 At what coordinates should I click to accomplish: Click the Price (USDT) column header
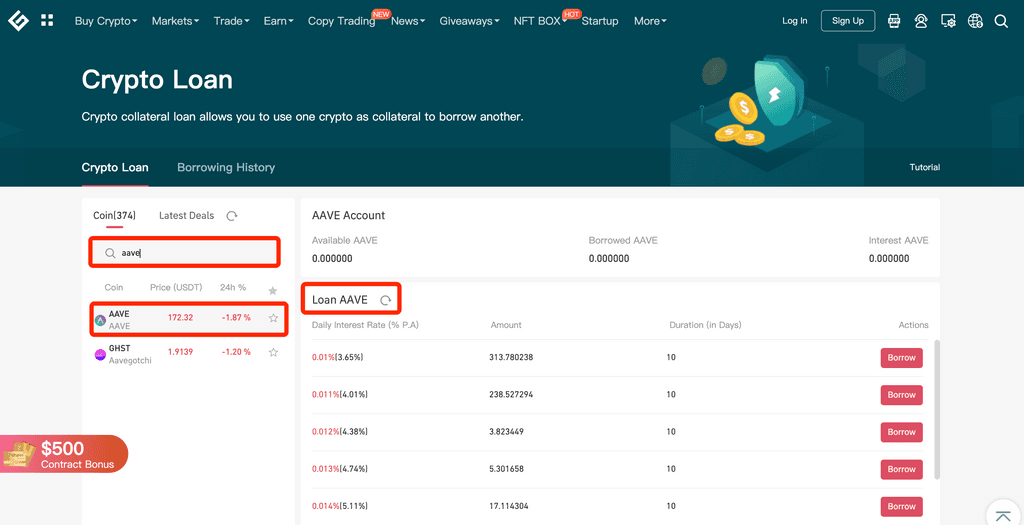176,287
